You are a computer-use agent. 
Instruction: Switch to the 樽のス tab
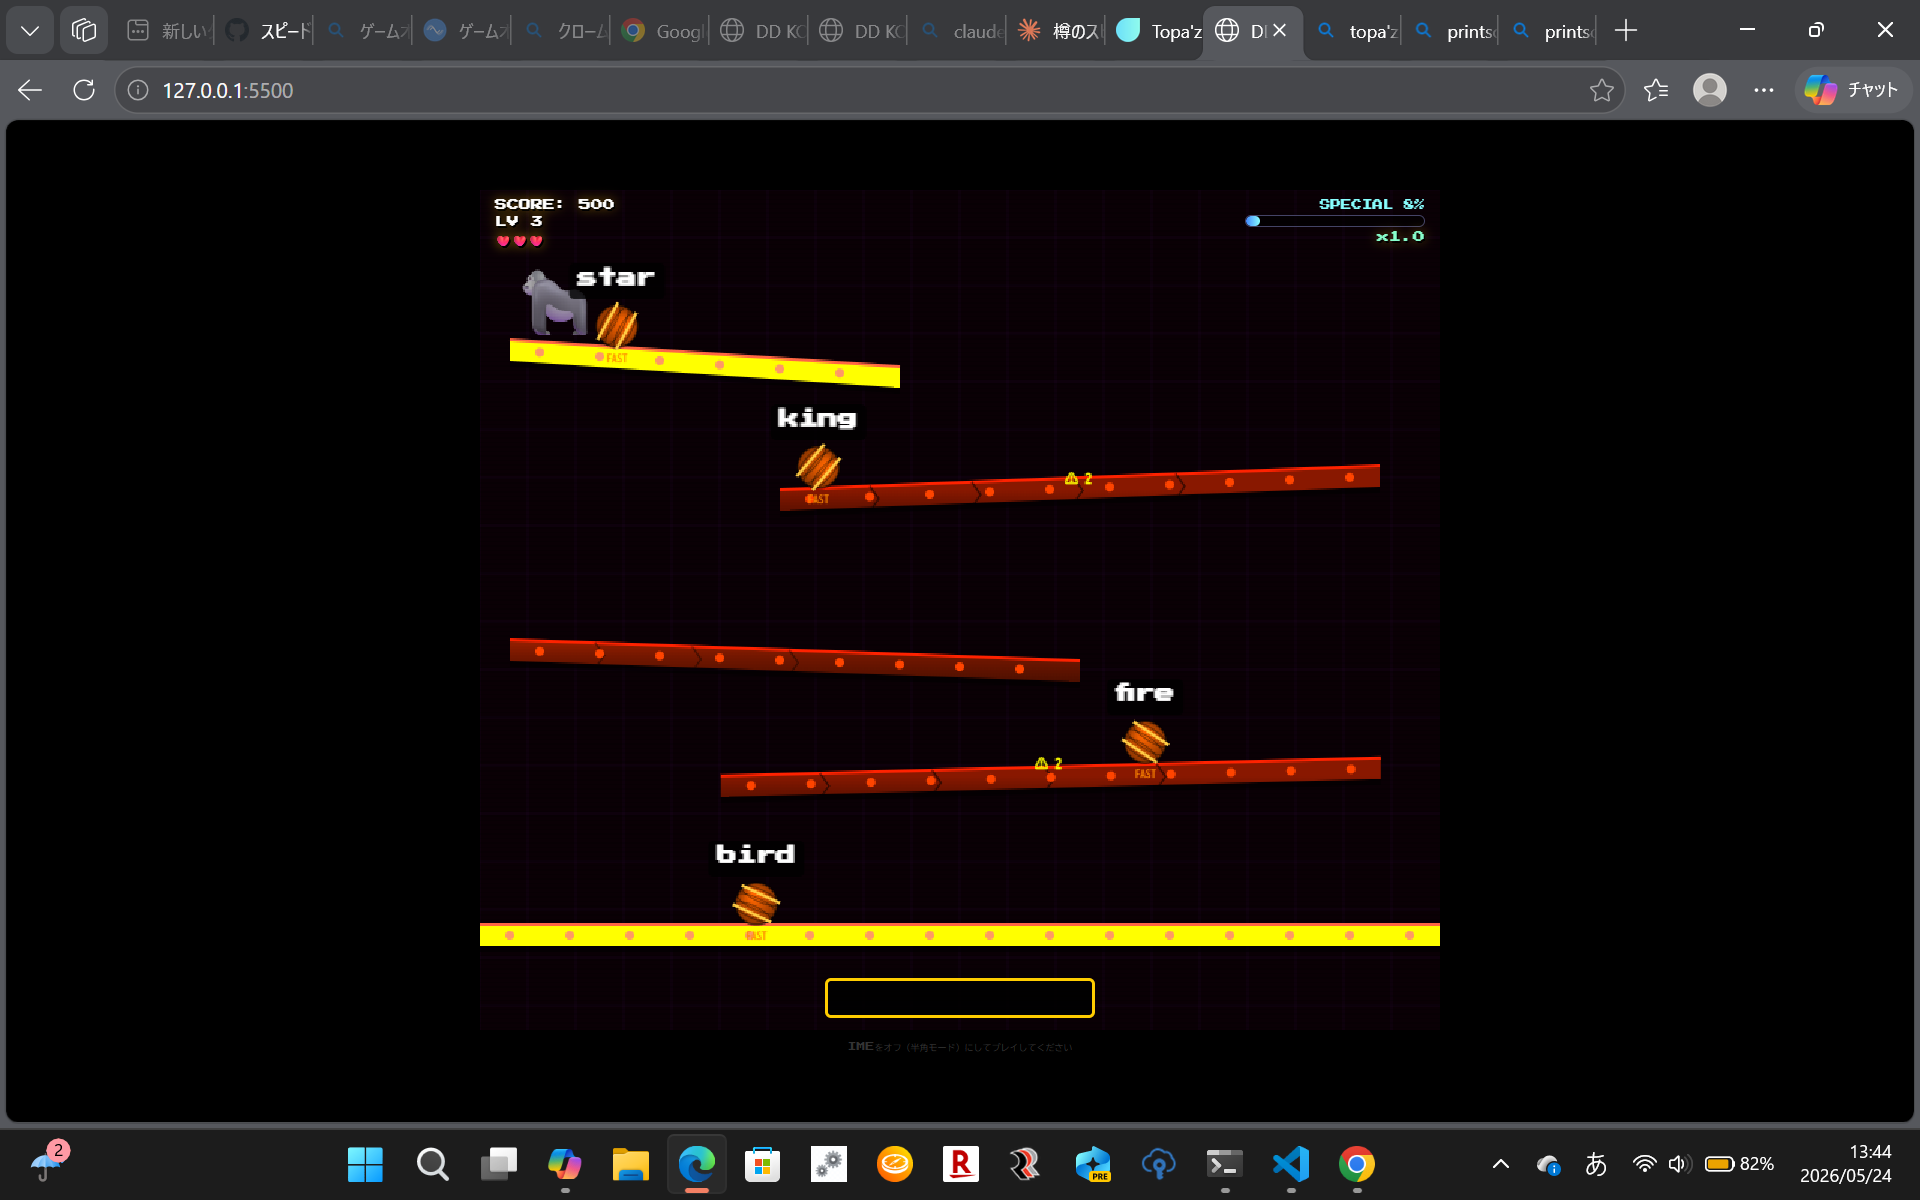pos(1058,31)
